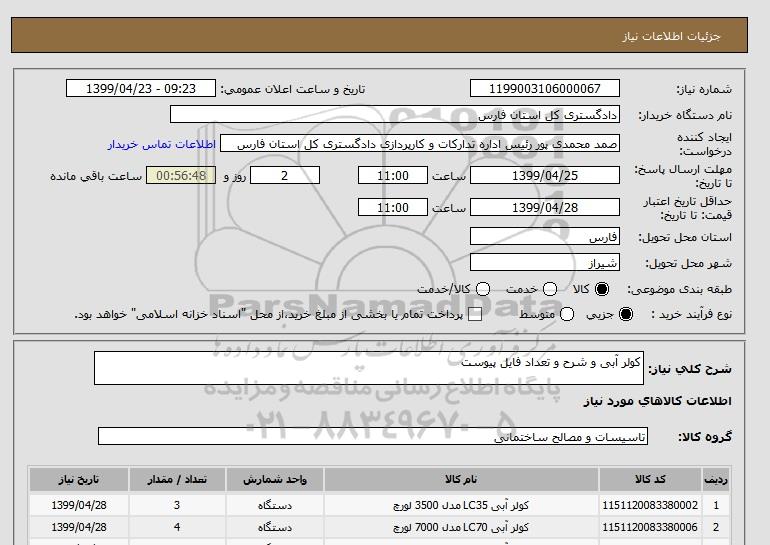
Task: Click the واحد شمارش column header
Action: pyautogui.click(x=275, y=480)
